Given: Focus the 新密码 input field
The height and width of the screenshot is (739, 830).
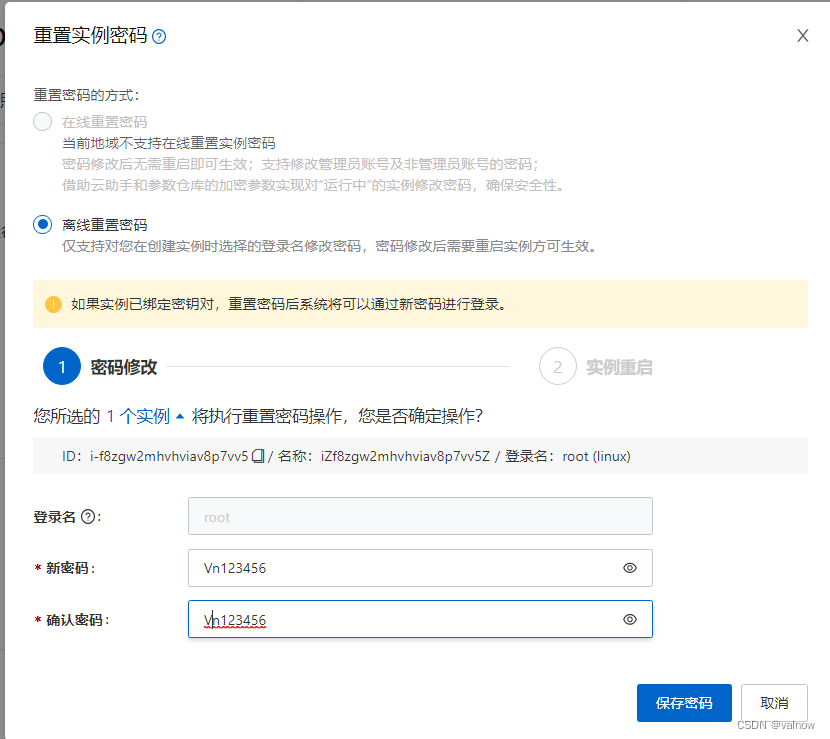Looking at the screenshot, I should click(x=420, y=568).
